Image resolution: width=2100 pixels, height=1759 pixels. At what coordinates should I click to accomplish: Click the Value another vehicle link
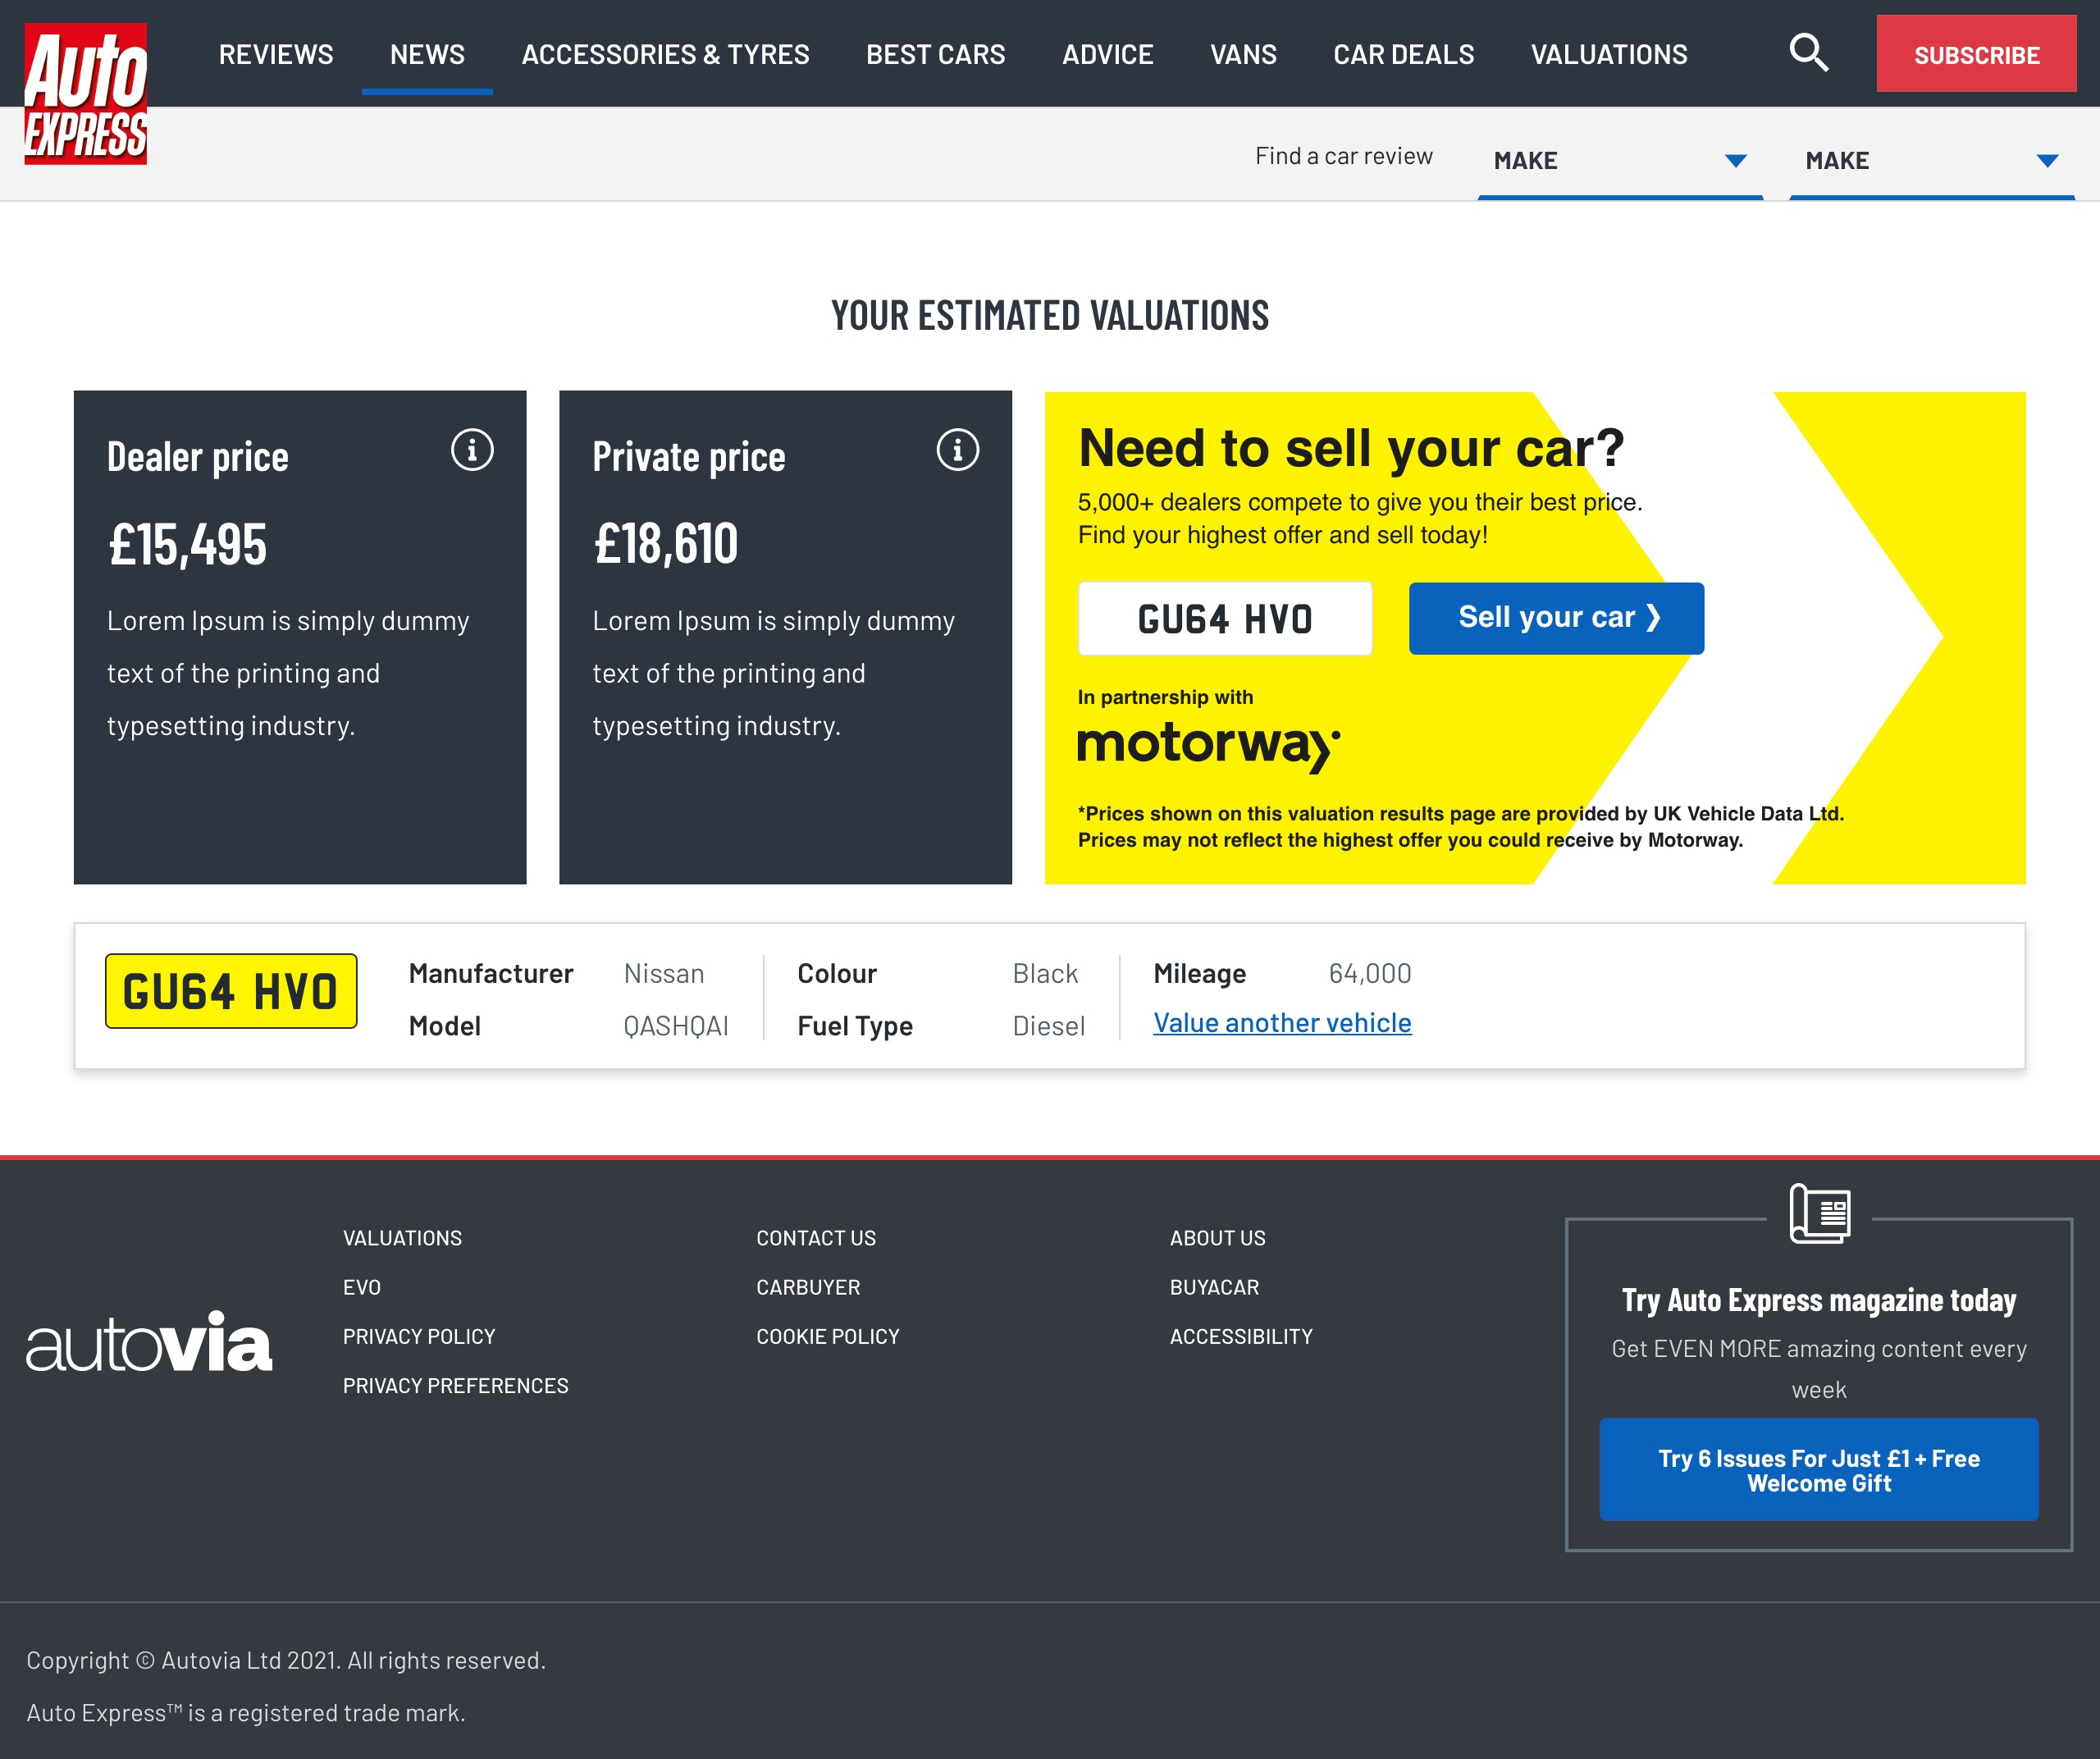[1282, 1021]
